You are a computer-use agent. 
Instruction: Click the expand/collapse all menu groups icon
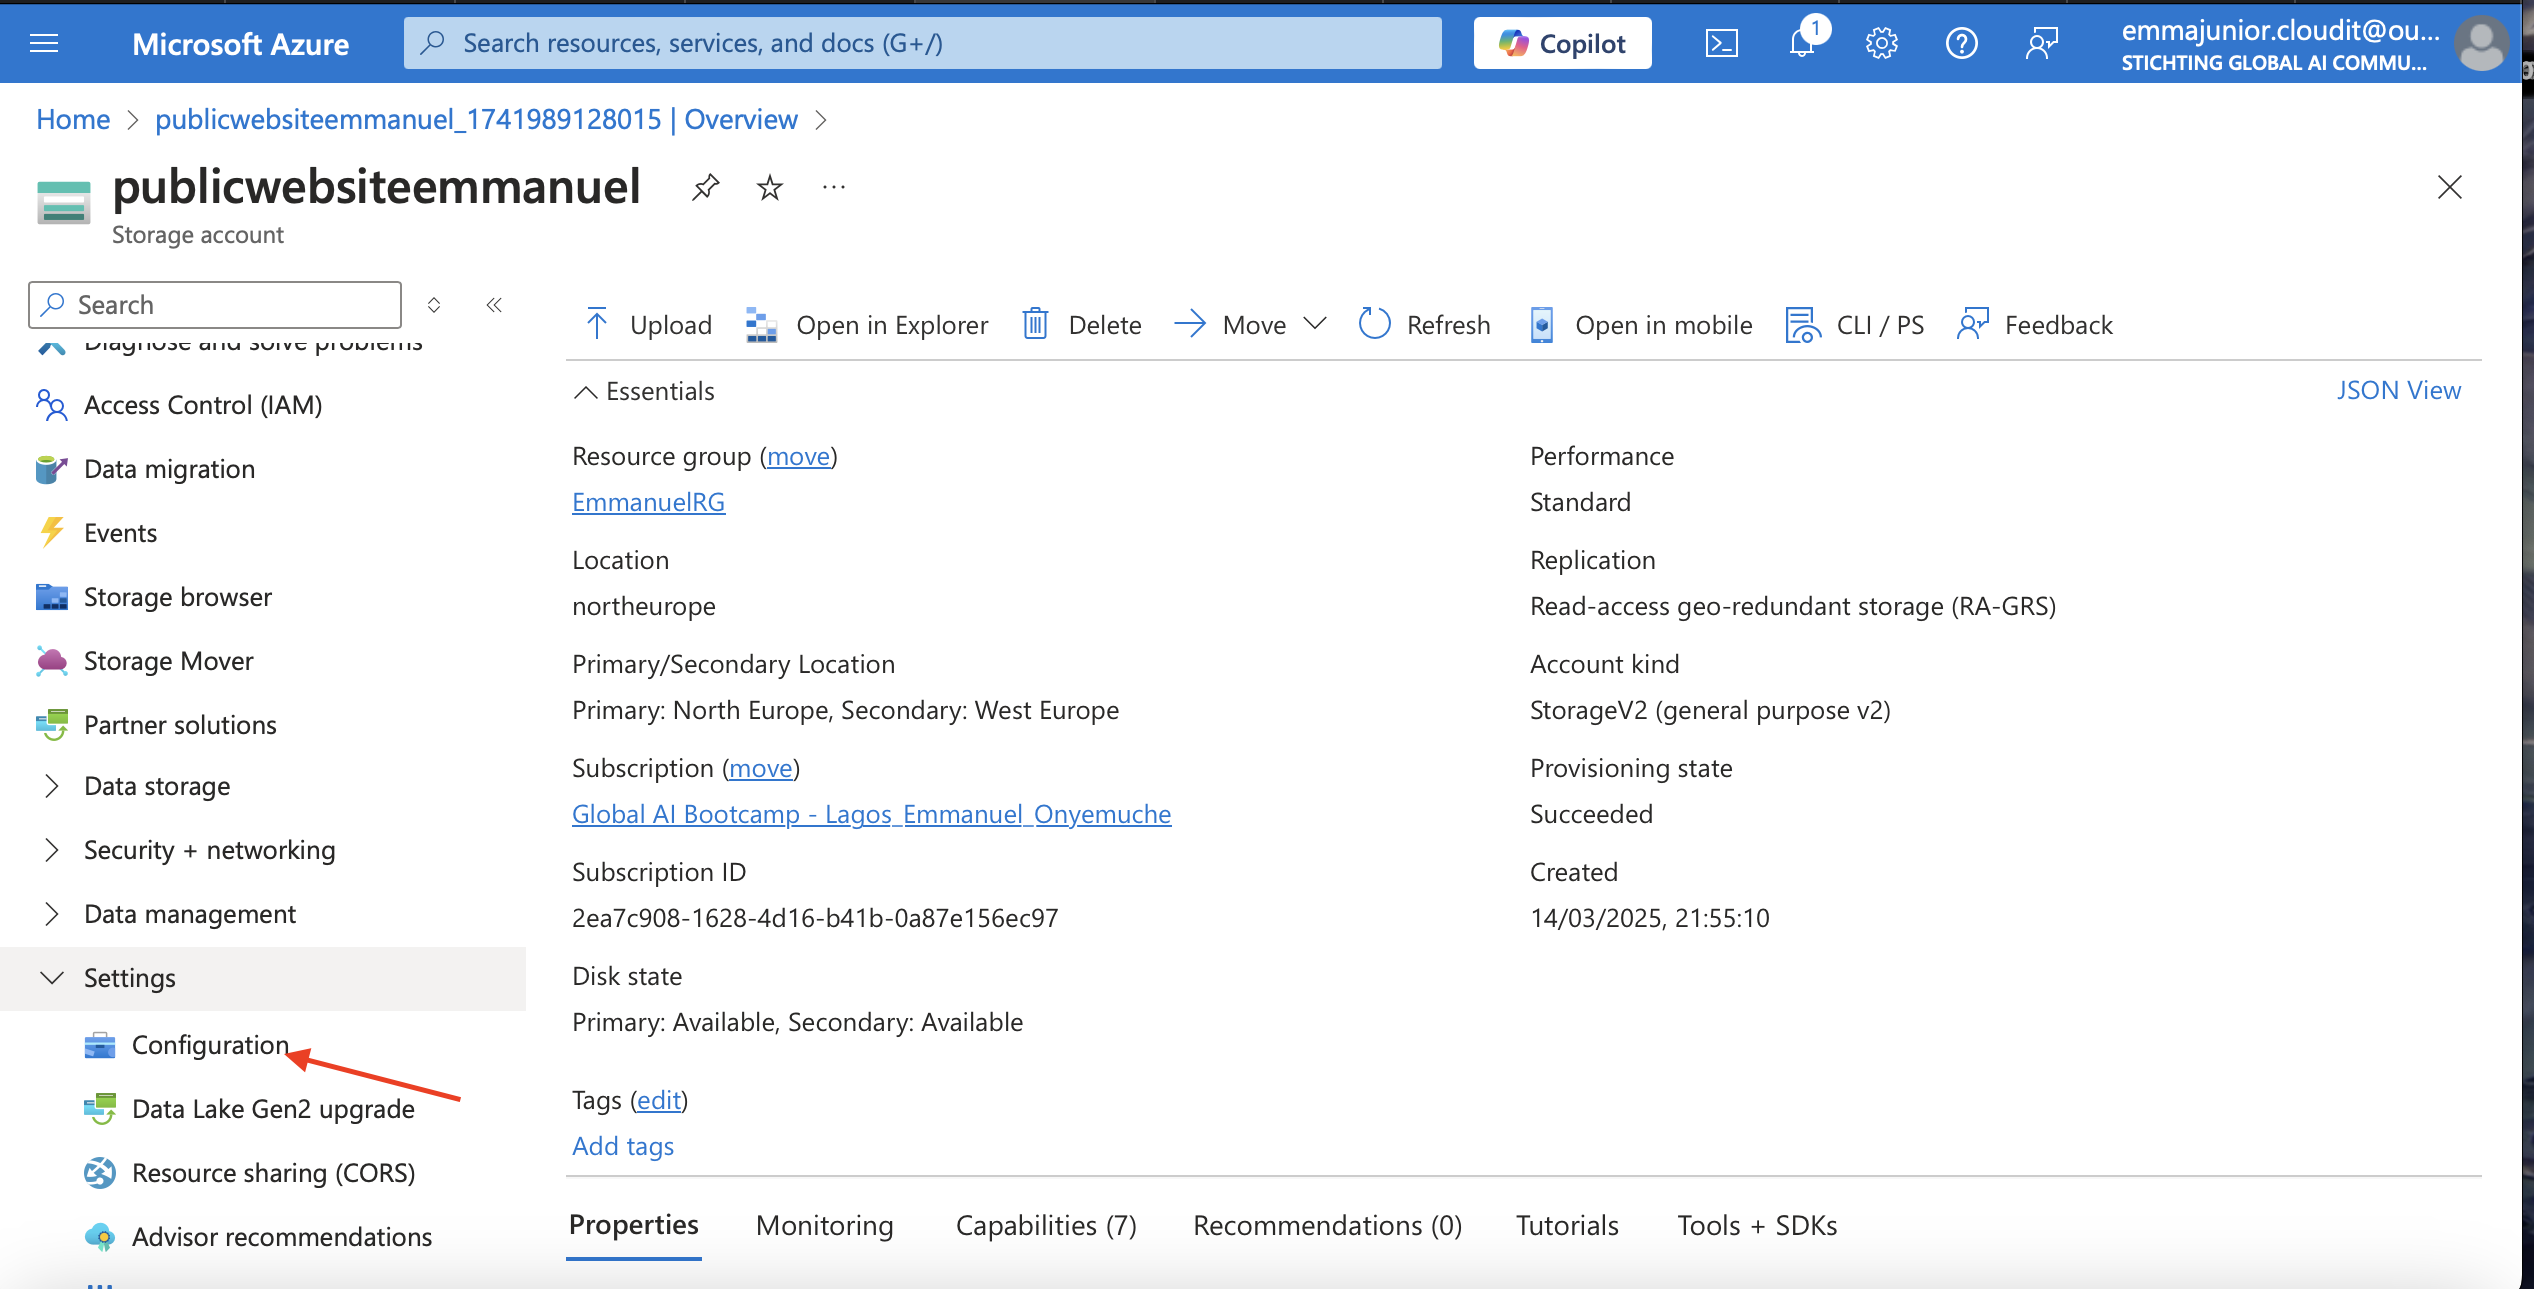coord(434,305)
